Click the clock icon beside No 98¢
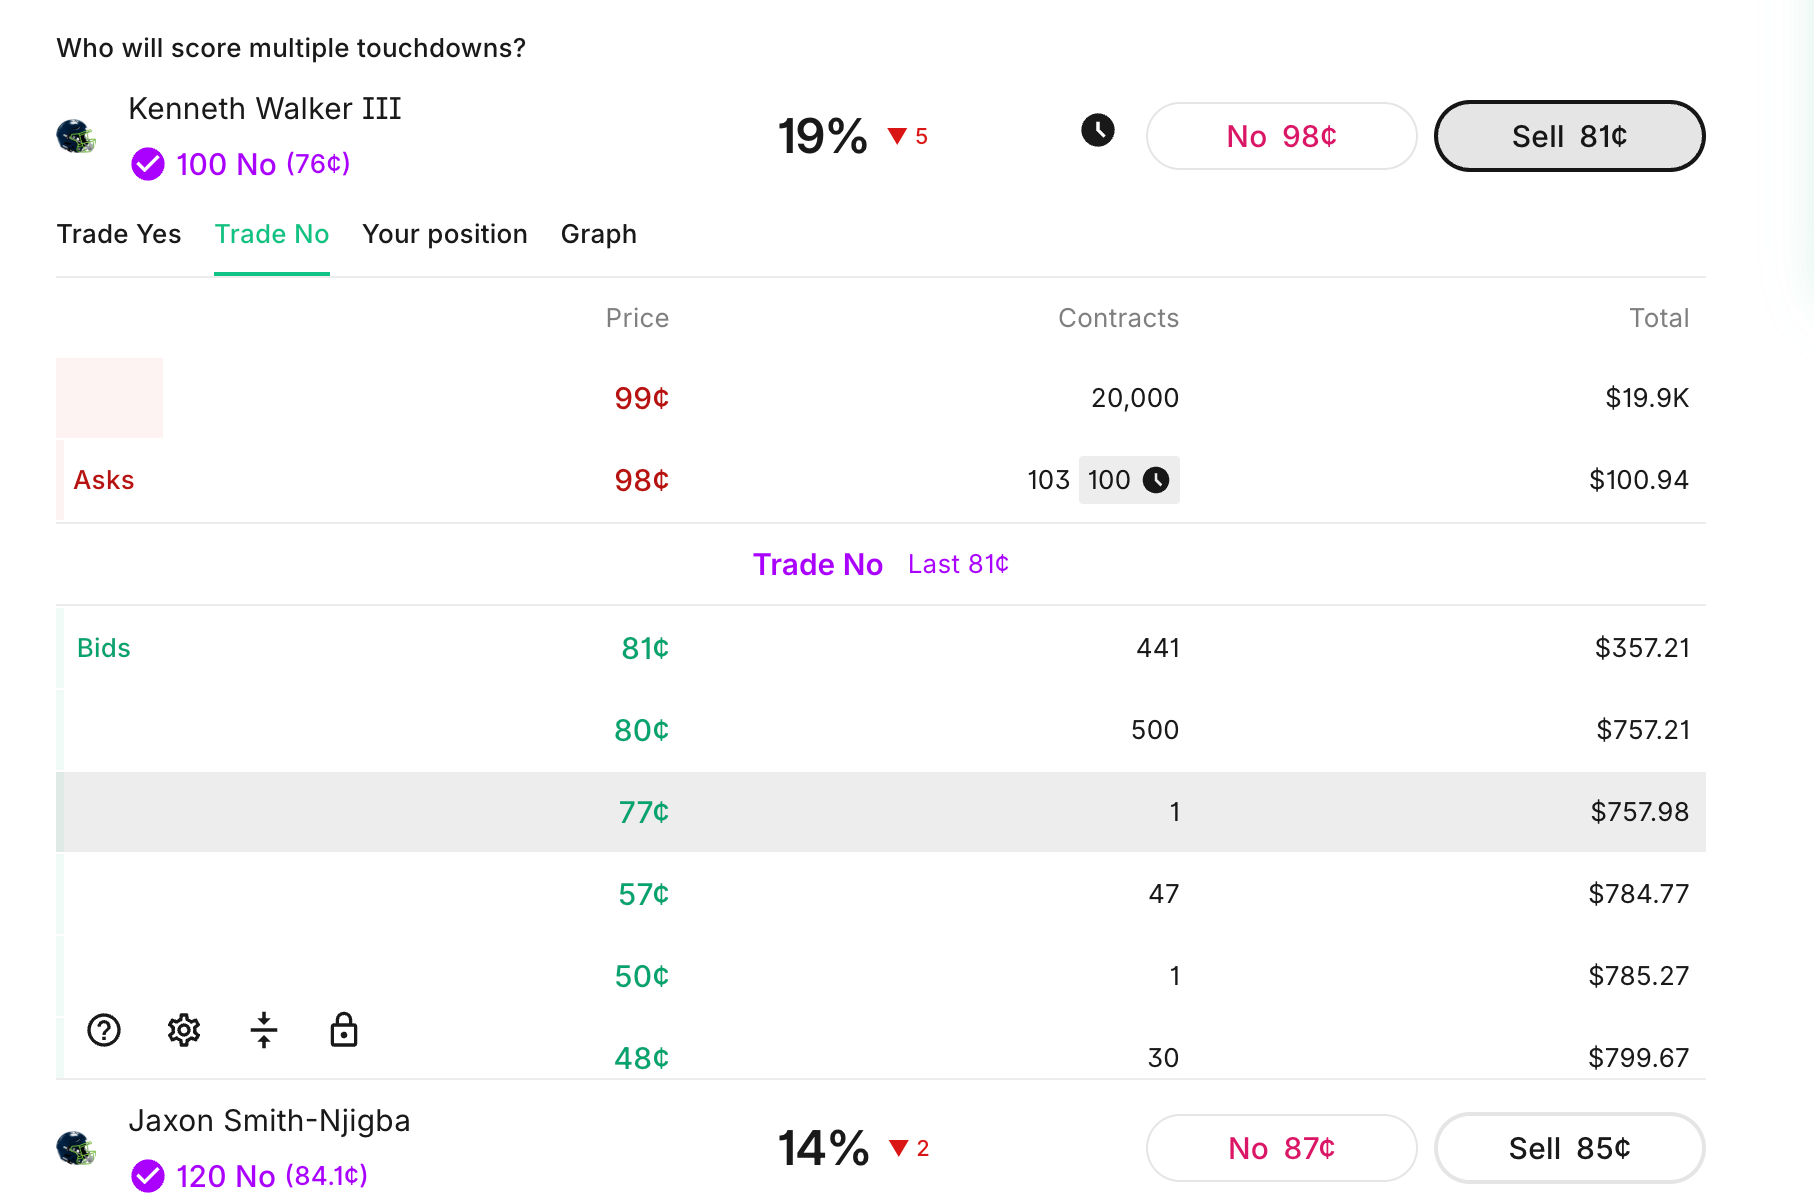Screen dimensions: 1814x1196 pyautogui.click(x=1097, y=130)
